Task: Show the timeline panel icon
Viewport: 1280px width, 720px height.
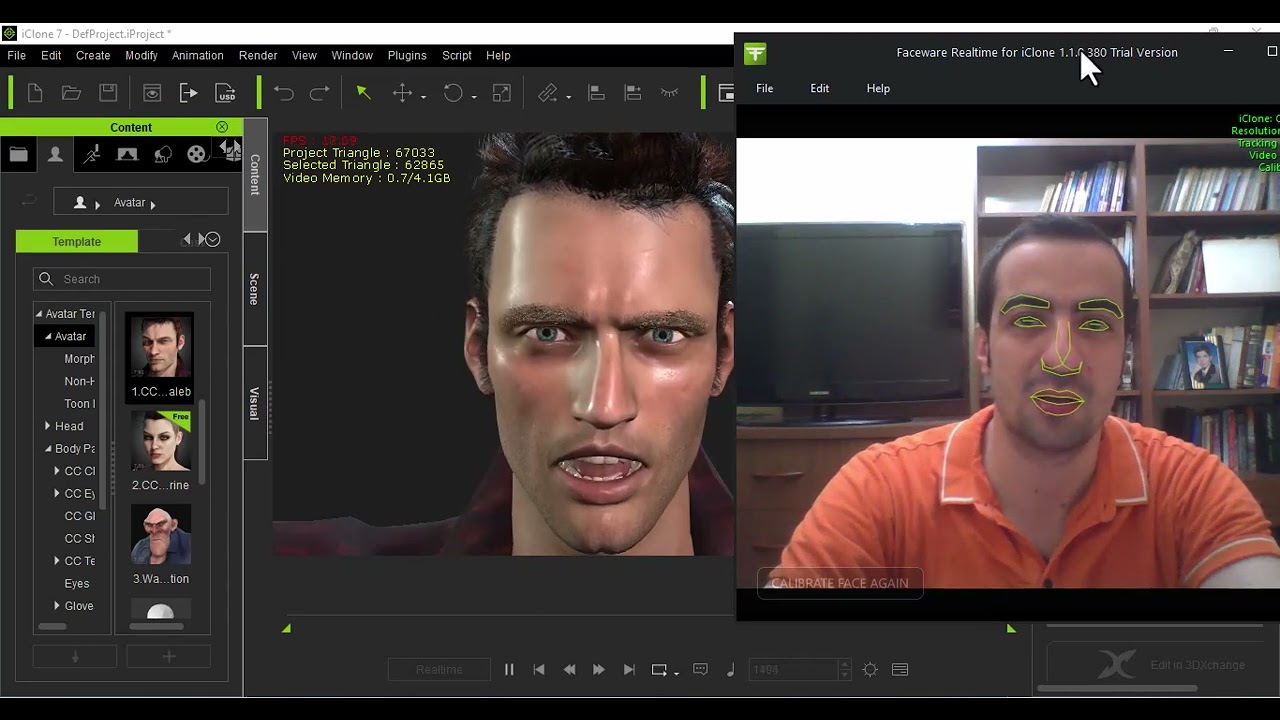Action: [900, 670]
